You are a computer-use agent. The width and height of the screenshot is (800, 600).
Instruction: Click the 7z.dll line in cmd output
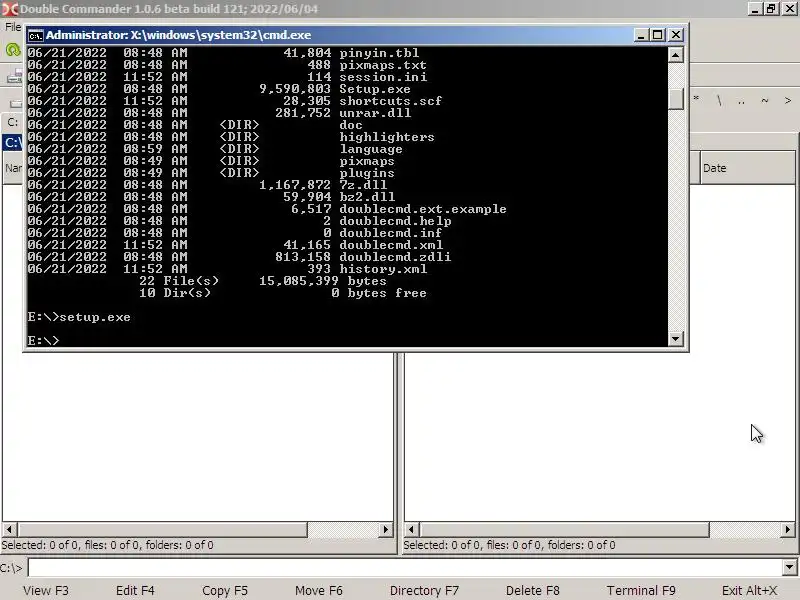click(207, 185)
